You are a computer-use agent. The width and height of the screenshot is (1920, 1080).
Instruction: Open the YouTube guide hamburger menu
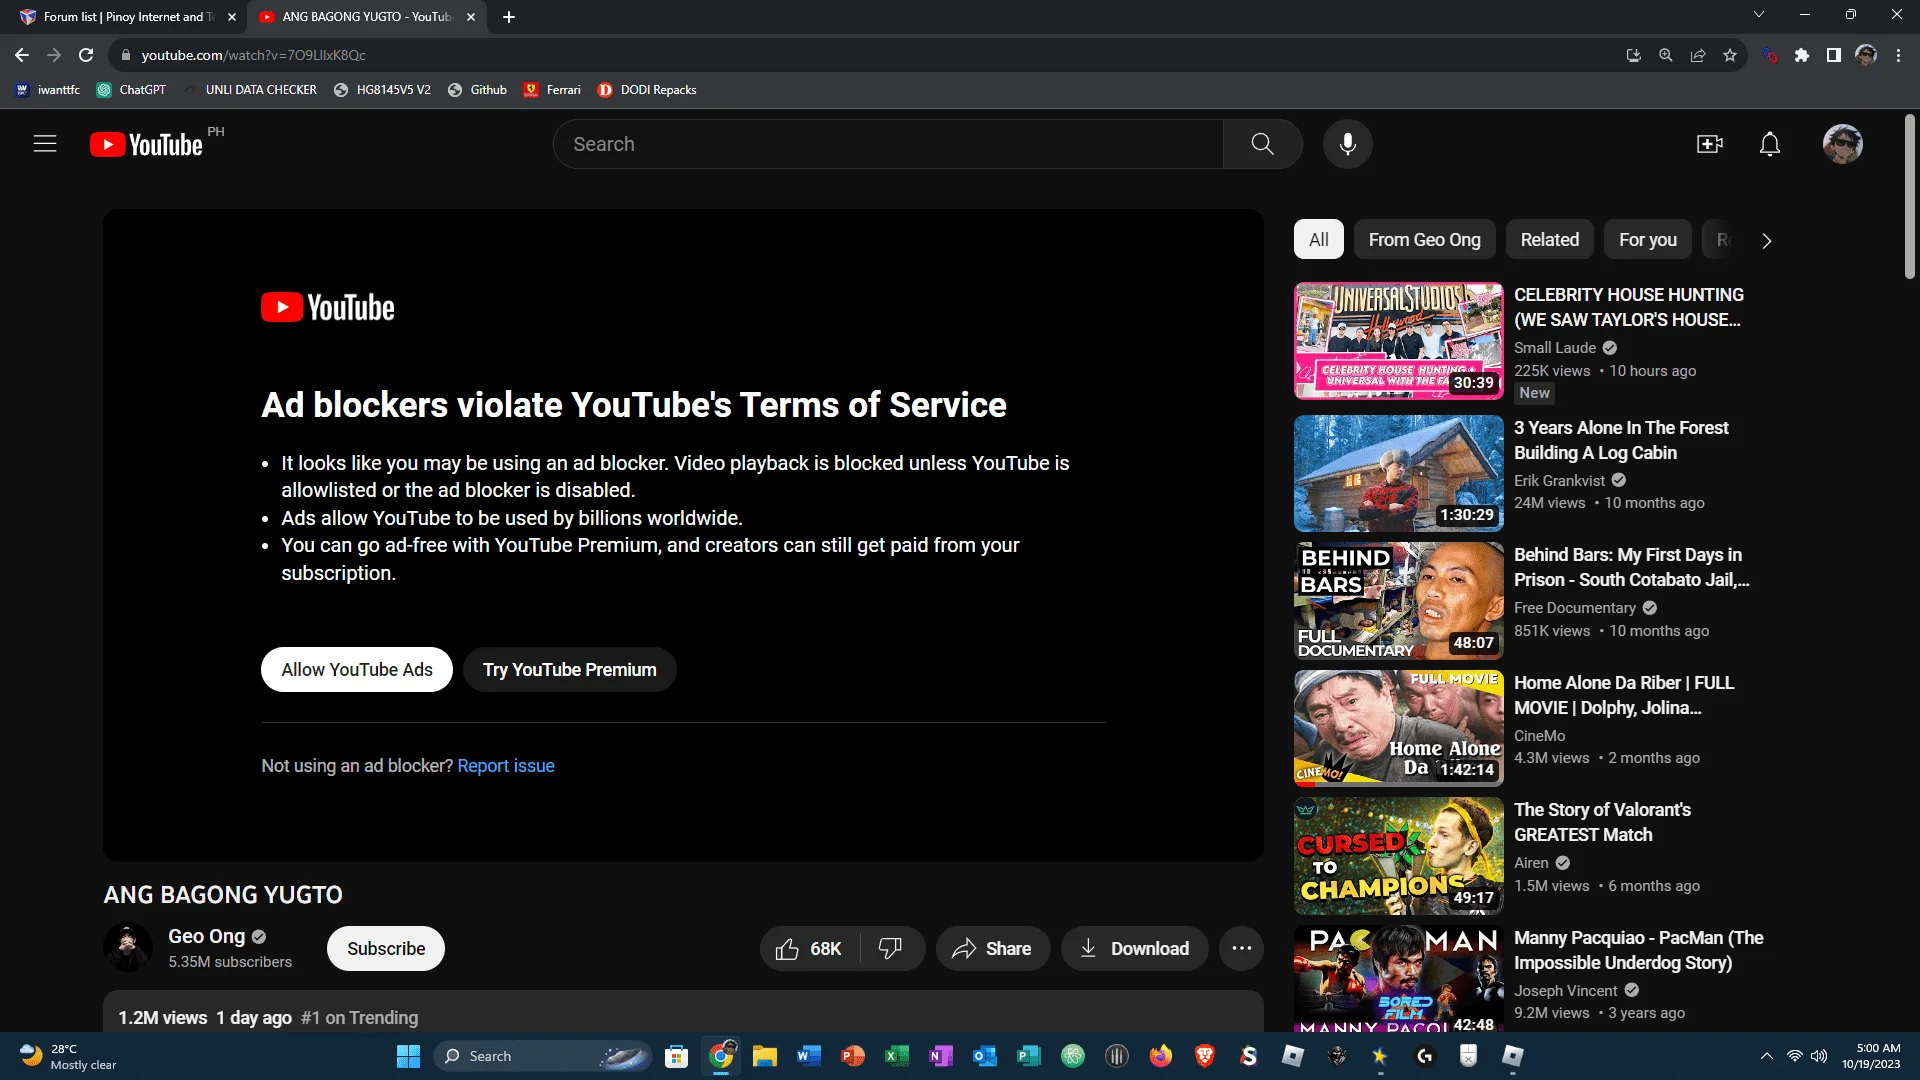point(45,144)
